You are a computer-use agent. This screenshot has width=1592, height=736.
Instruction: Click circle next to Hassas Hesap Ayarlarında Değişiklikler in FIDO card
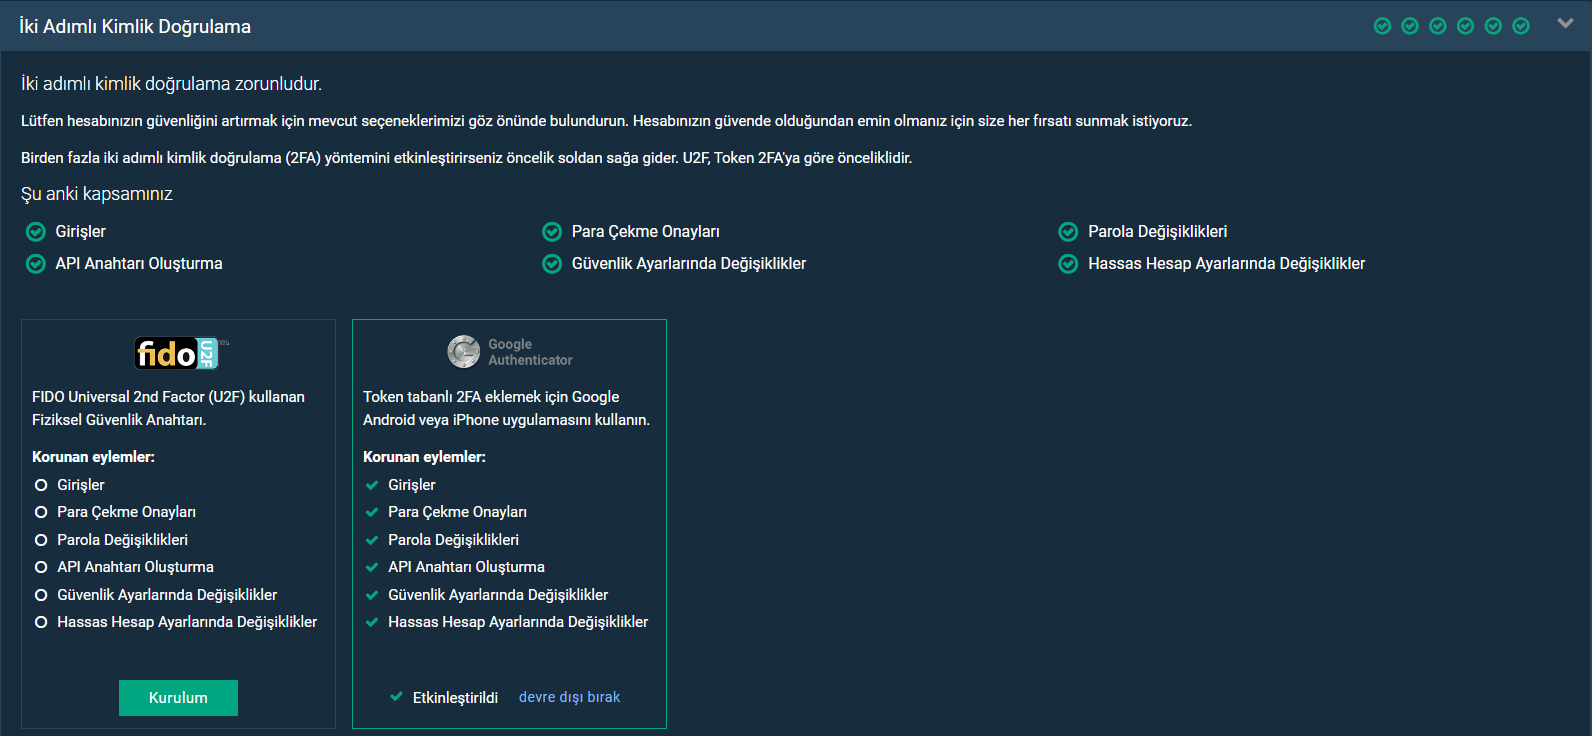pos(41,622)
